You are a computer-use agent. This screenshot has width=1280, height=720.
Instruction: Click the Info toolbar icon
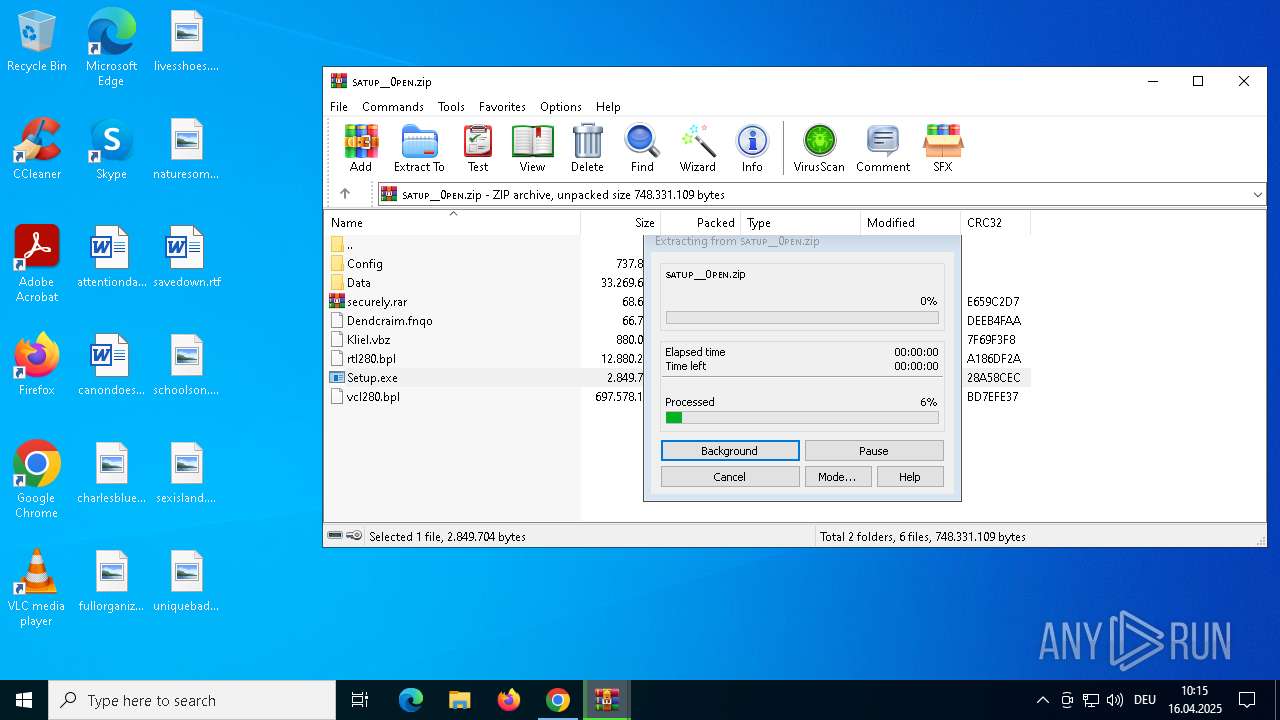[x=752, y=148]
